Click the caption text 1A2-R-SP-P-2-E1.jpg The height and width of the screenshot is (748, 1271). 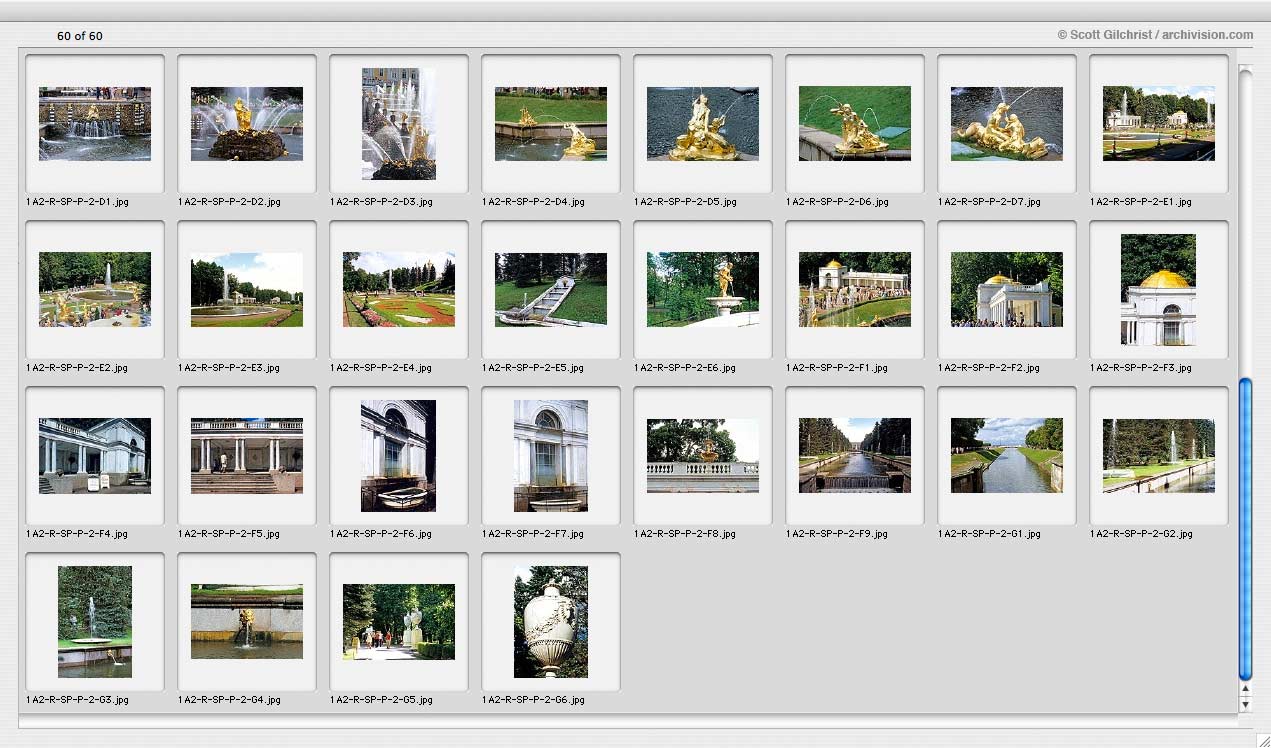coord(1141,202)
